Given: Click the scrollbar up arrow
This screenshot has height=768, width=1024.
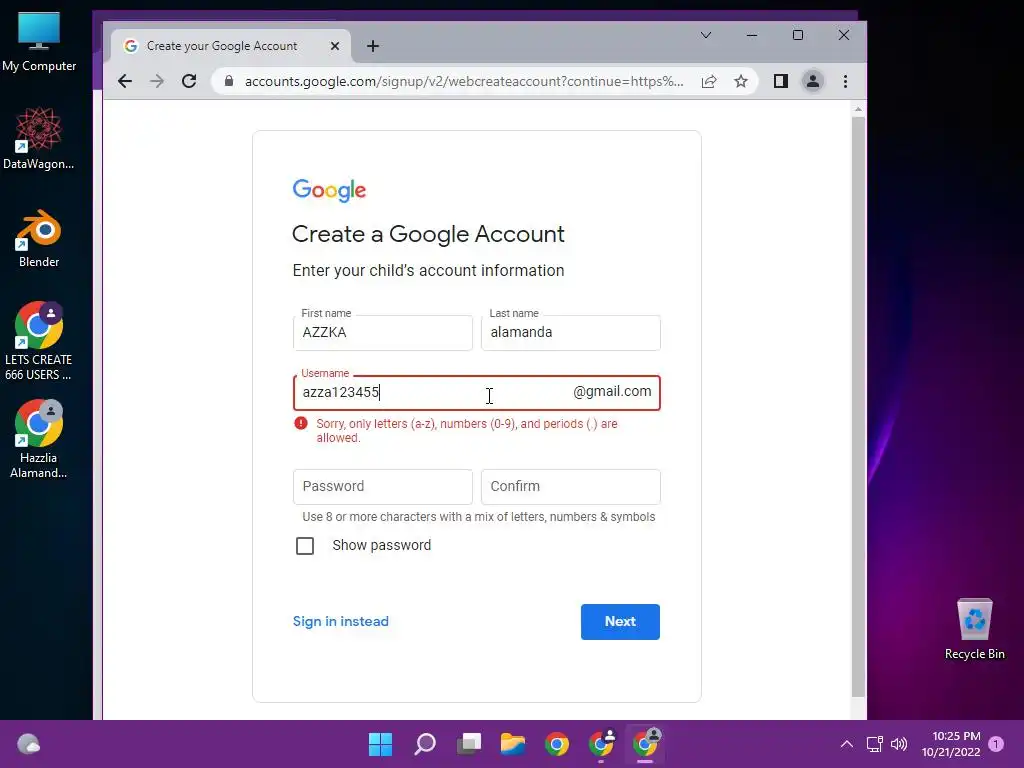Looking at the screenshot, I should point(858,109).
